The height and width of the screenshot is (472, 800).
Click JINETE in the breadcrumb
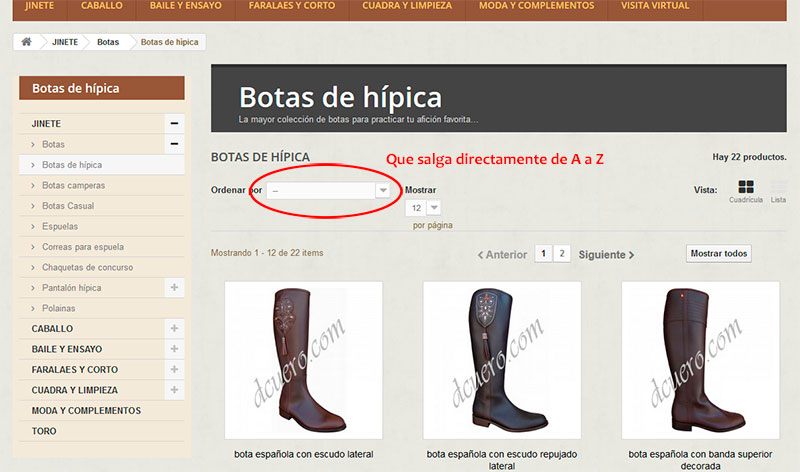pyautogui.click(x=65, y=42)
